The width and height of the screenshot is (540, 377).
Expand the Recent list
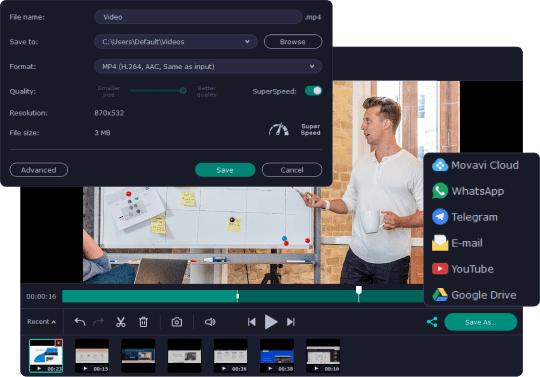[41, 322]
